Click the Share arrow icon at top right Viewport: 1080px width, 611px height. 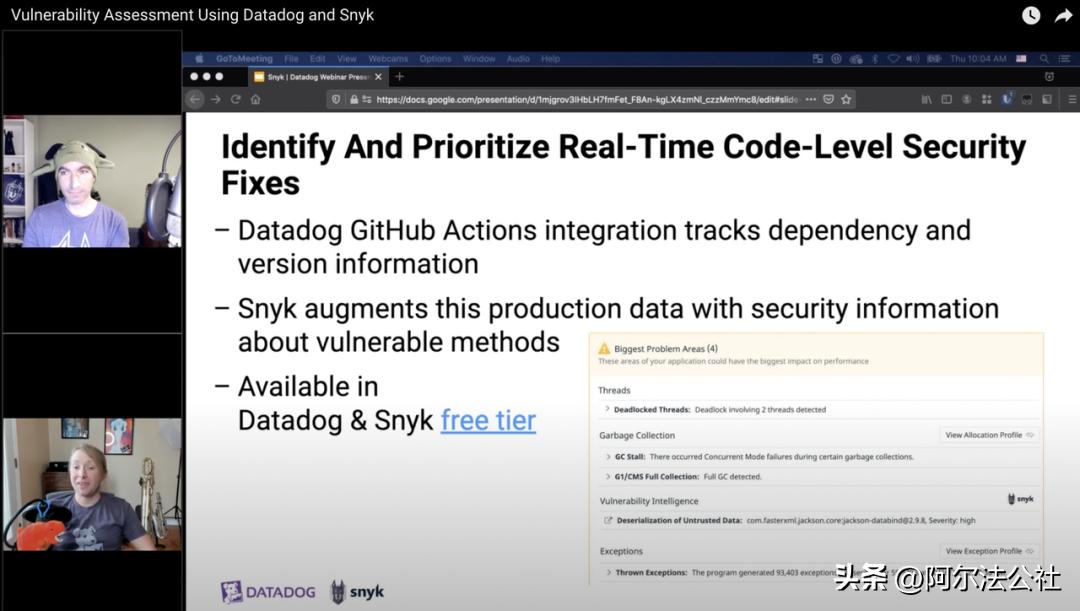coord(1063,15)
